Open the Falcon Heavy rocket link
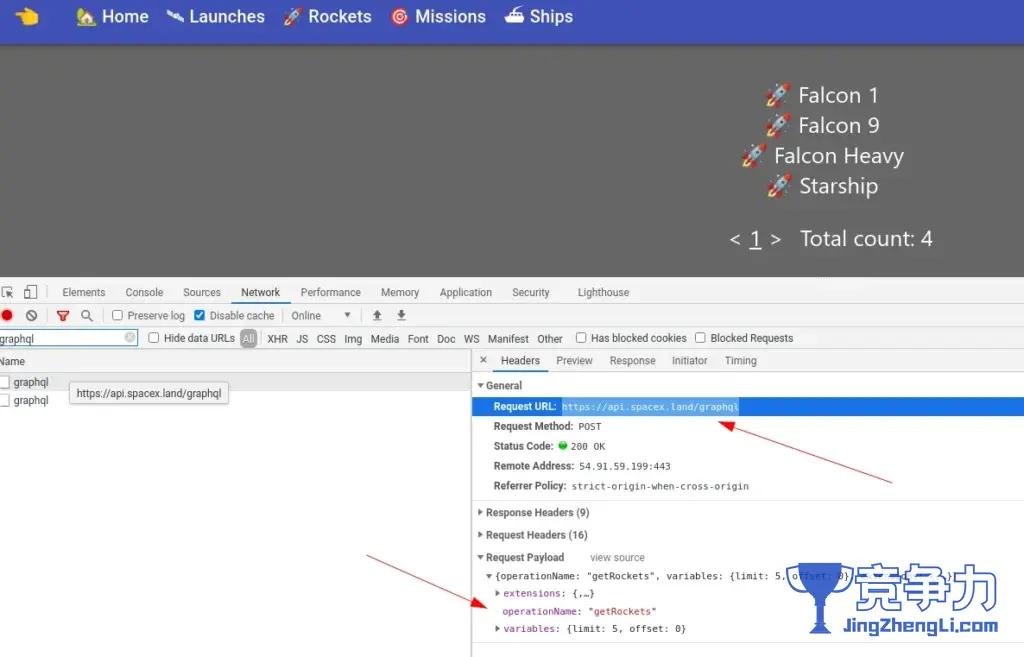Viewport: 1024px width, 657px height. (839, 156)
